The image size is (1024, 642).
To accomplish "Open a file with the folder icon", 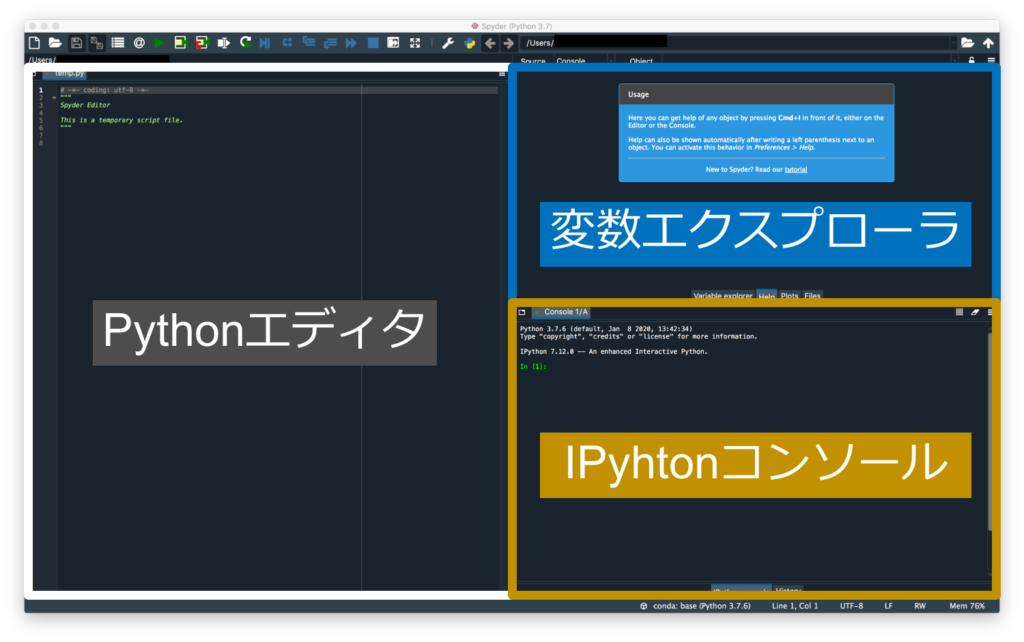I will [x=56, y=43].
